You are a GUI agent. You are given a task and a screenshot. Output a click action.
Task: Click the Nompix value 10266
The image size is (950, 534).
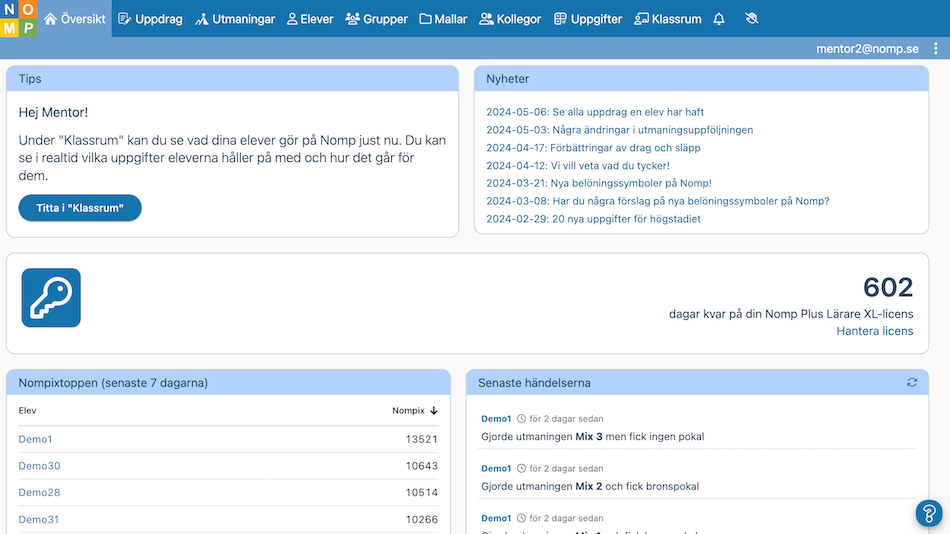point(422,519)
